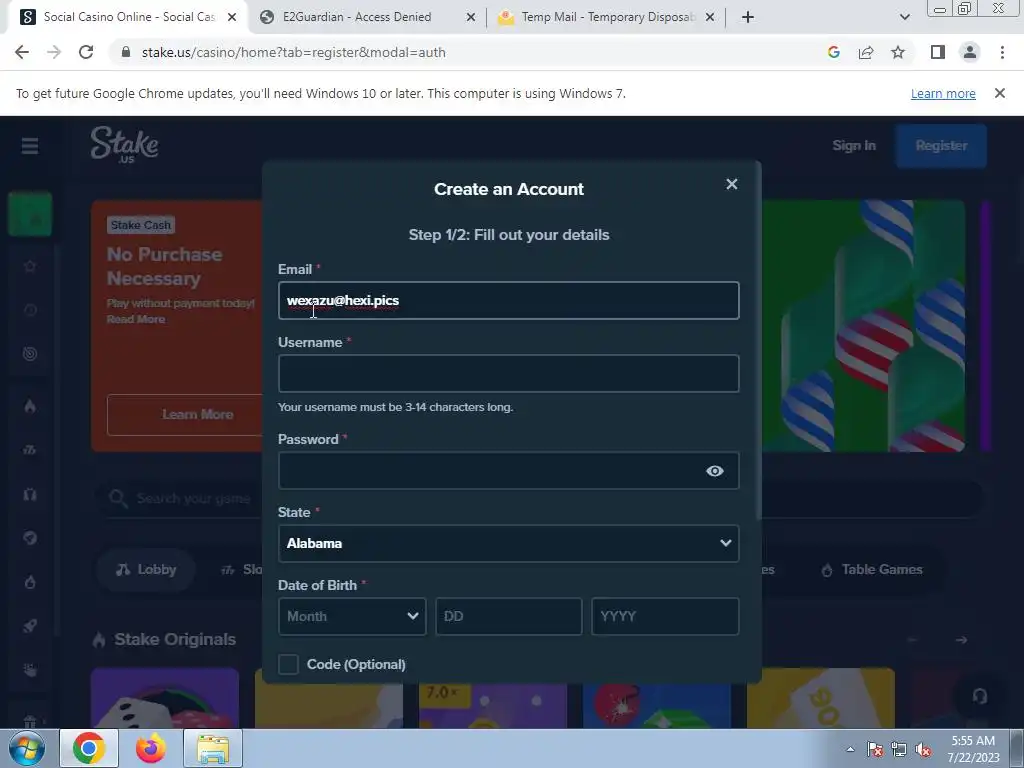Close the Temp Mail browser tab
1024x768 pixels.
710,18
